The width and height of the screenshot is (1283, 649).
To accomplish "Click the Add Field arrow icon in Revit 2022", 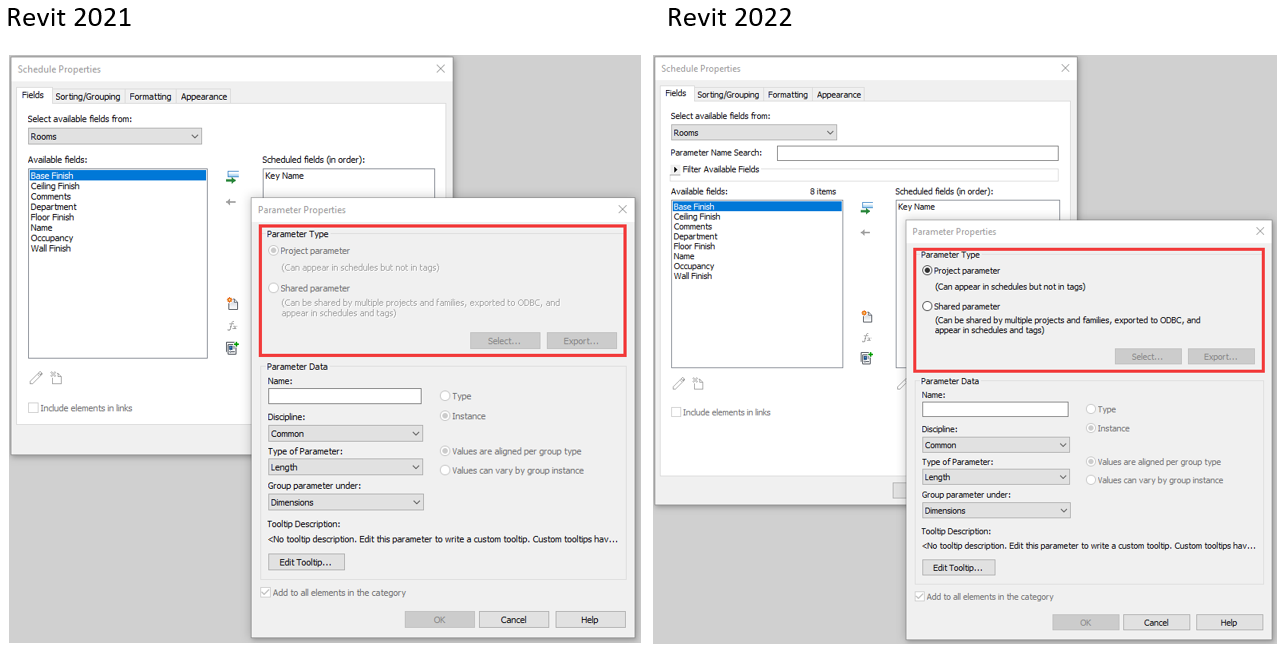I will [x=867, y=208].
